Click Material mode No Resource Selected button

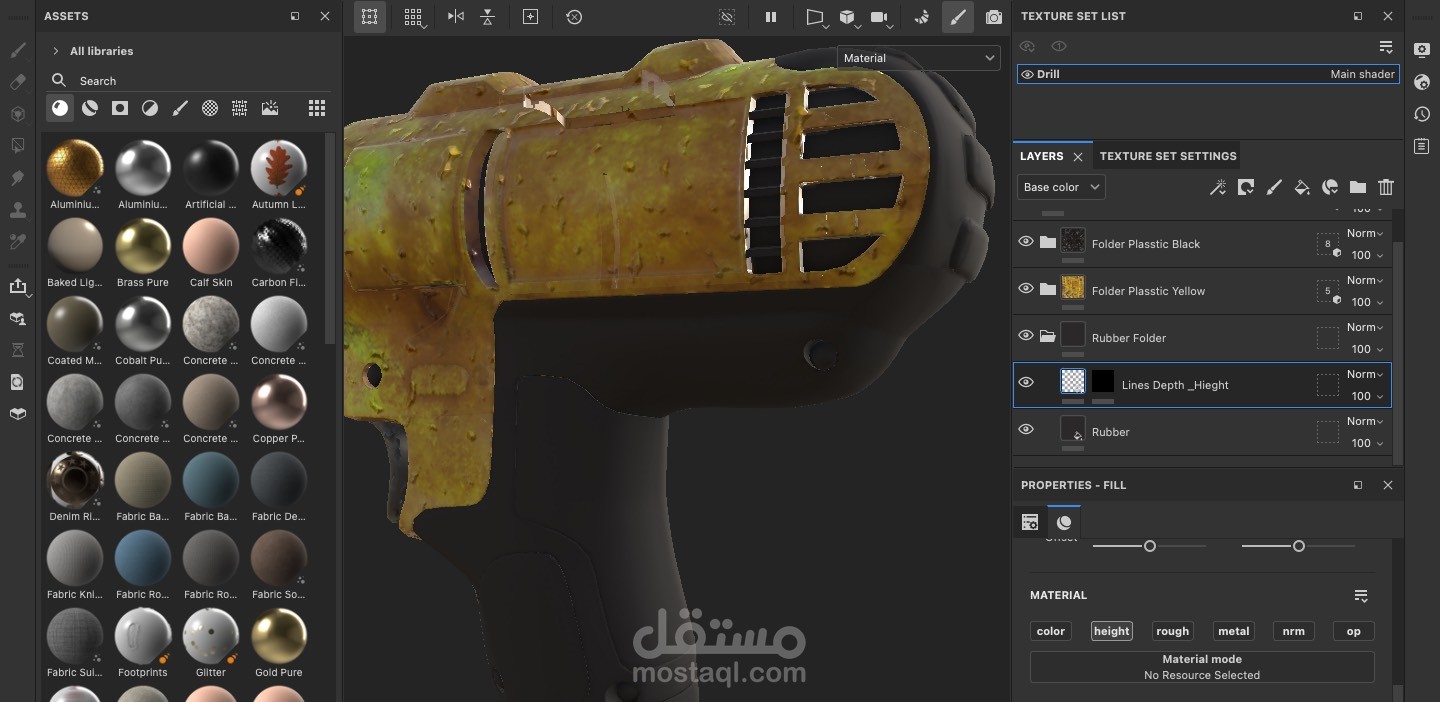[x=1202, y=667]
